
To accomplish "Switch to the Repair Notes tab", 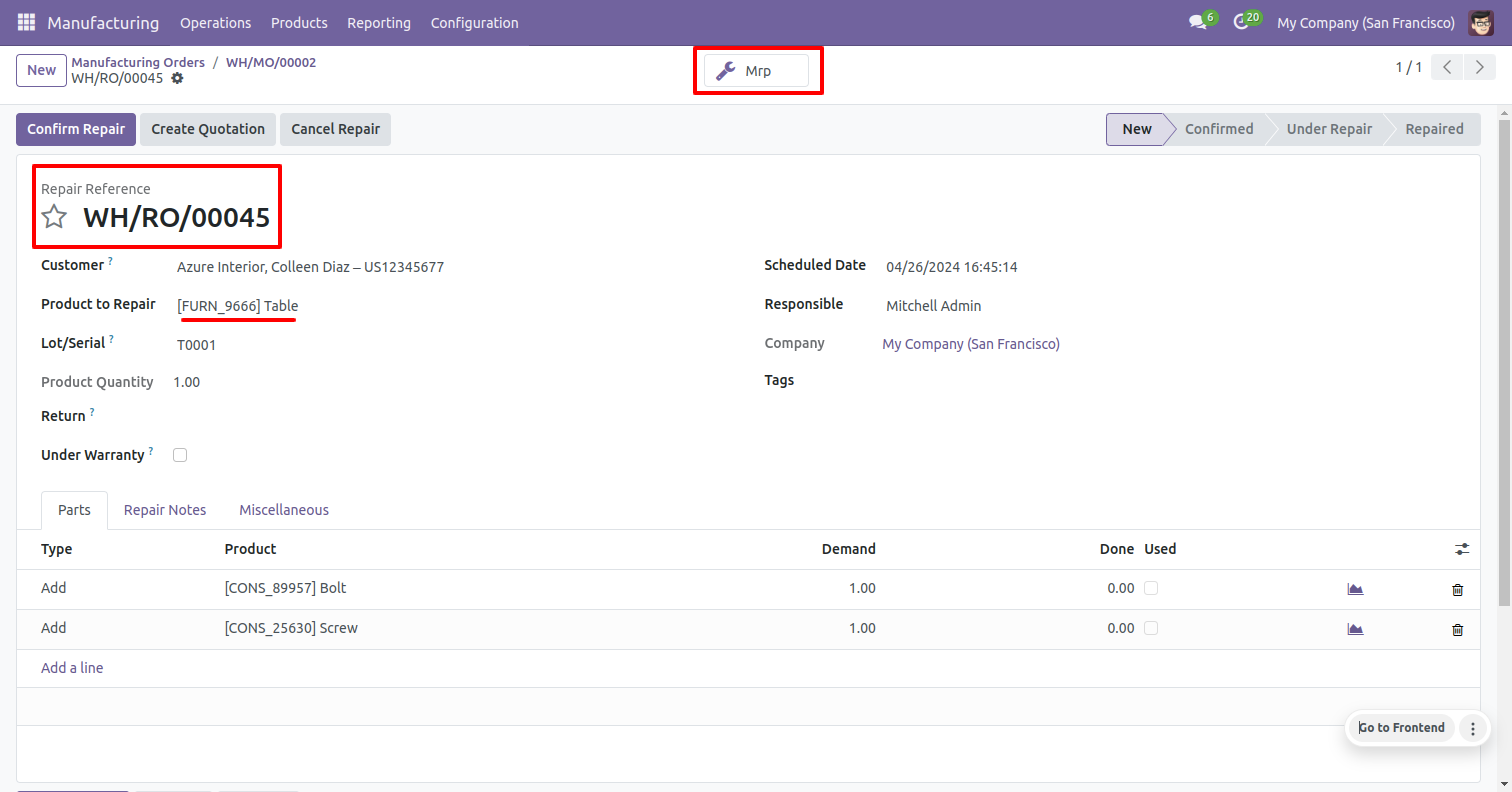I will [165, 510].
